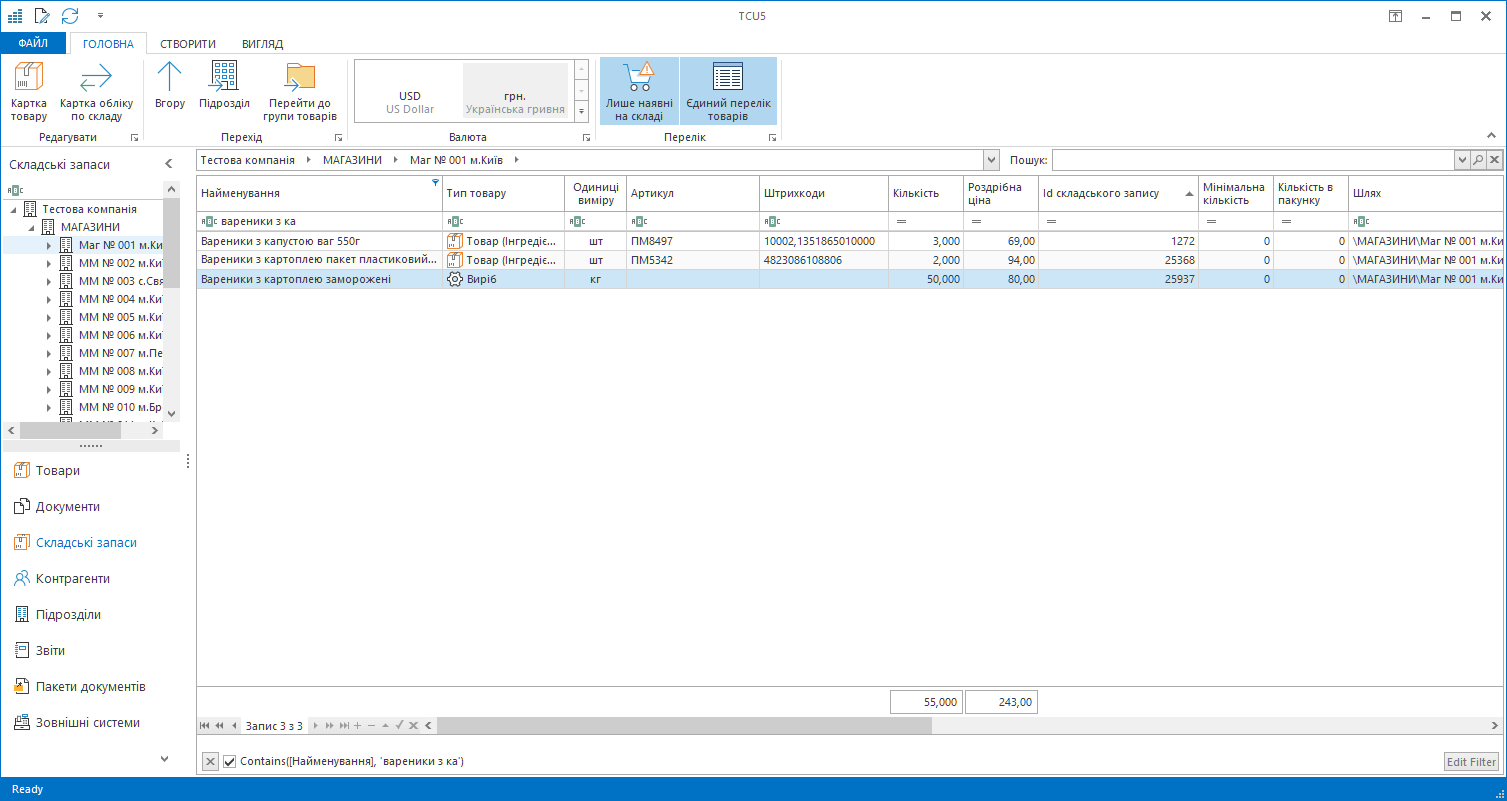The width and height of the screenshot is (1507, 801).
Task: Collapse the ribbon with the up chevron
Action: pyautogui.click(x=1492, y=137)
